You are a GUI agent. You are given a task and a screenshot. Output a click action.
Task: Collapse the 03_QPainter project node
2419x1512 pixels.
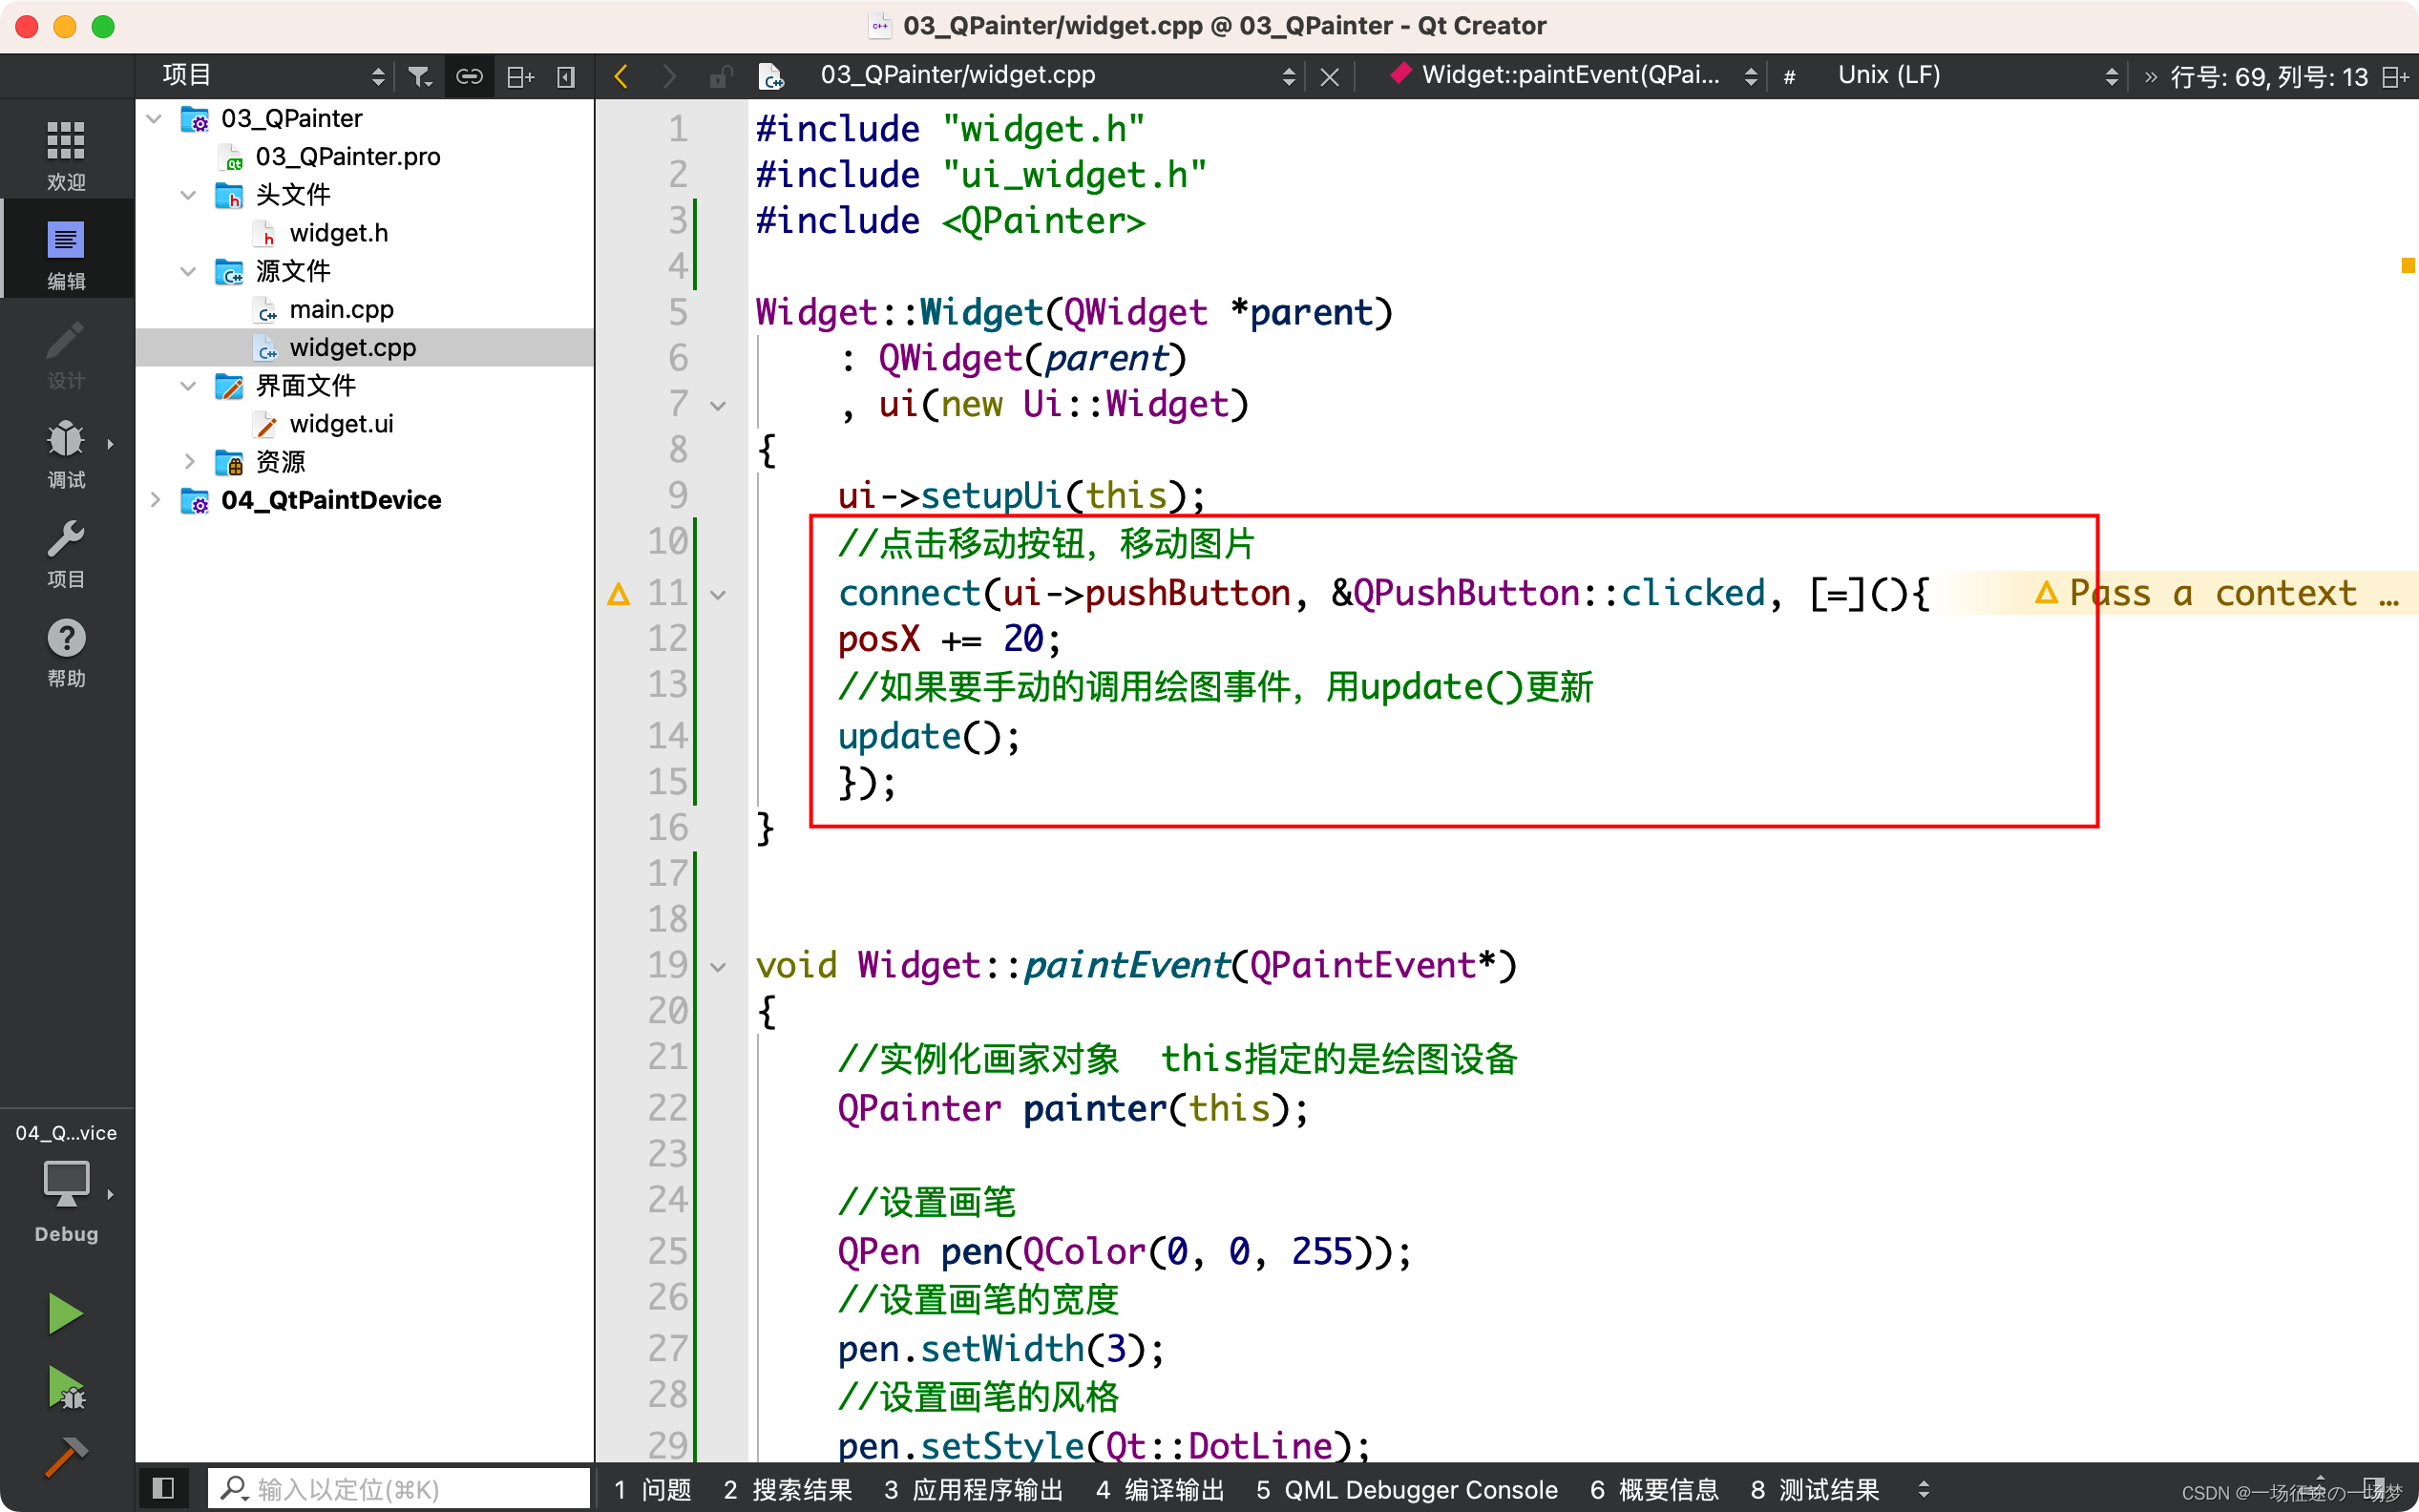154,119
